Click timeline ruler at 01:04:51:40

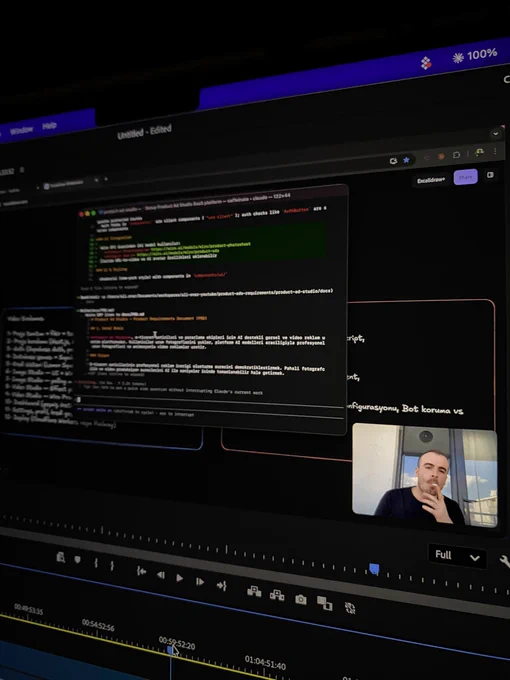click(x=265, y=663)
